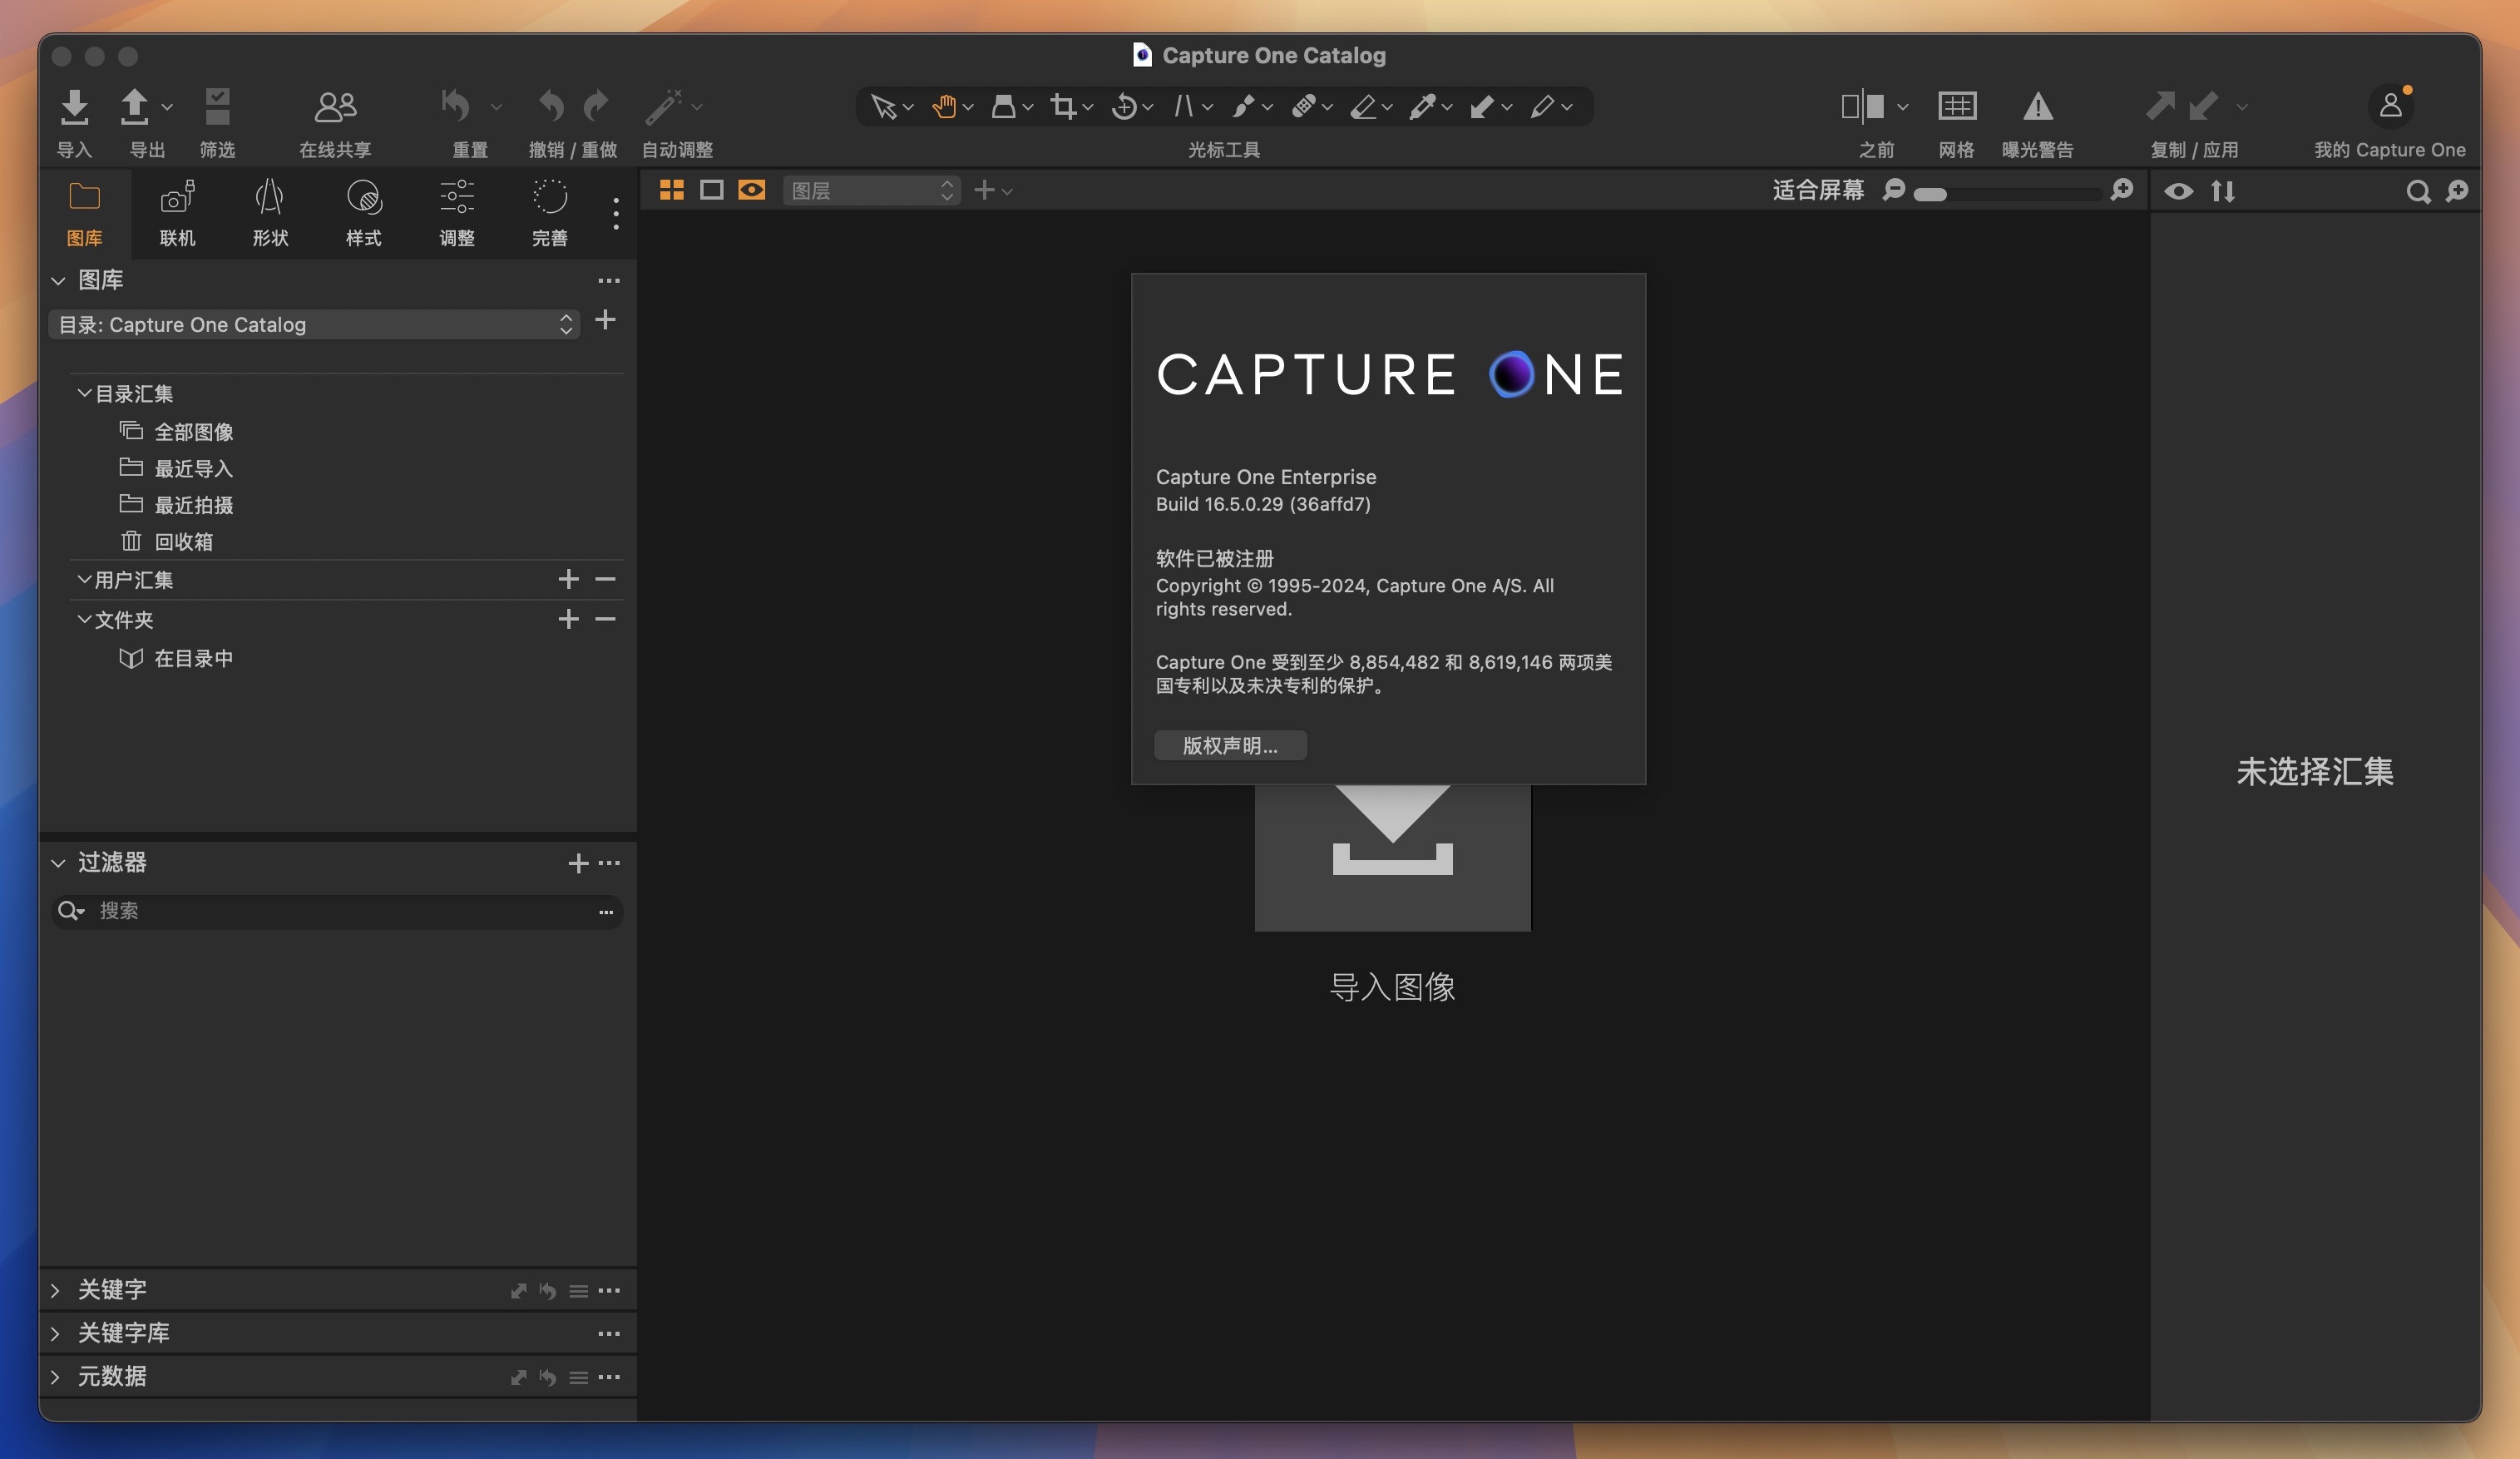Select the Draw mask brush tool
This screenshot has height=1459, width=2520.
(x=1243, y=106)
